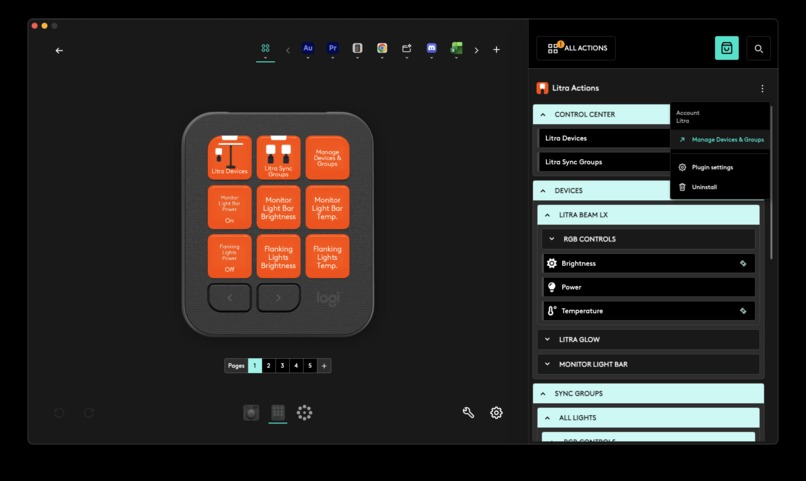Choose Plugin settings from menu

720,167
